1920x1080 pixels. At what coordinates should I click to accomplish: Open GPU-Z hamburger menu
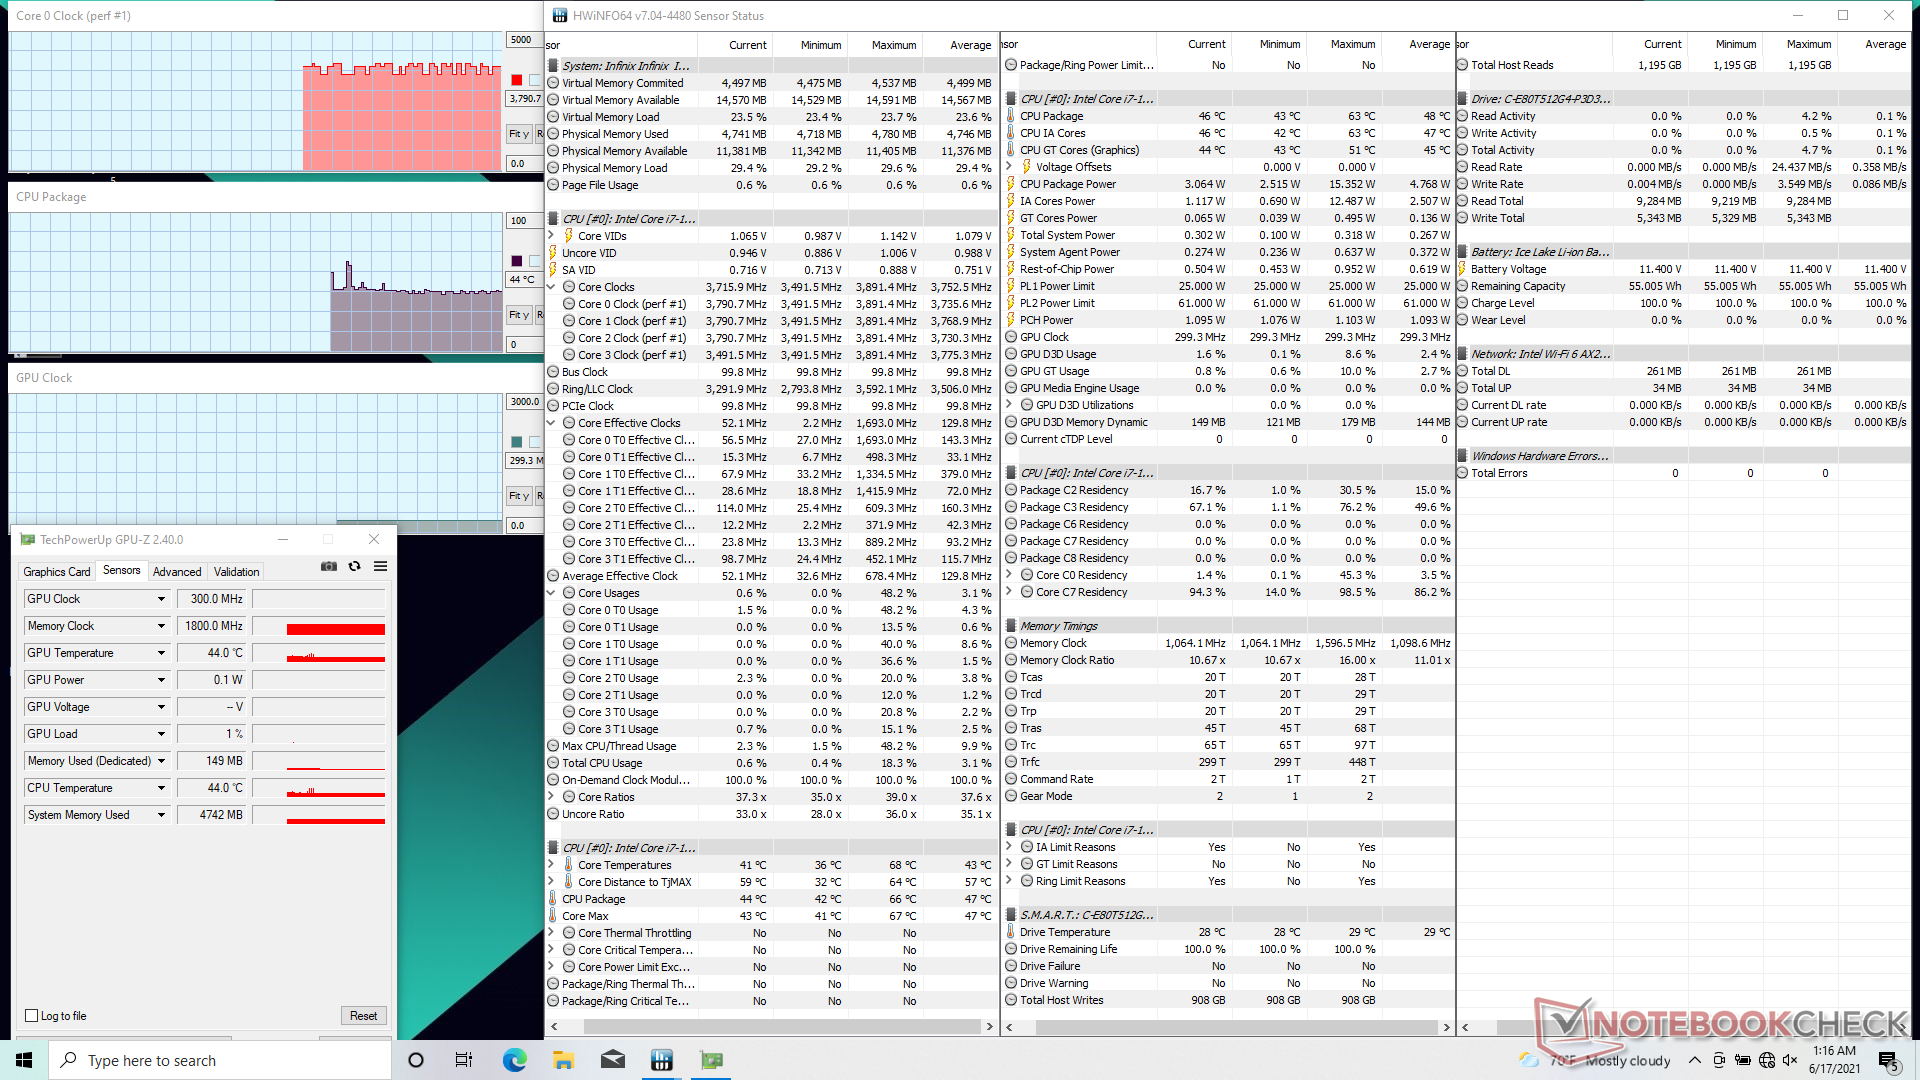(x=380, y=566)
